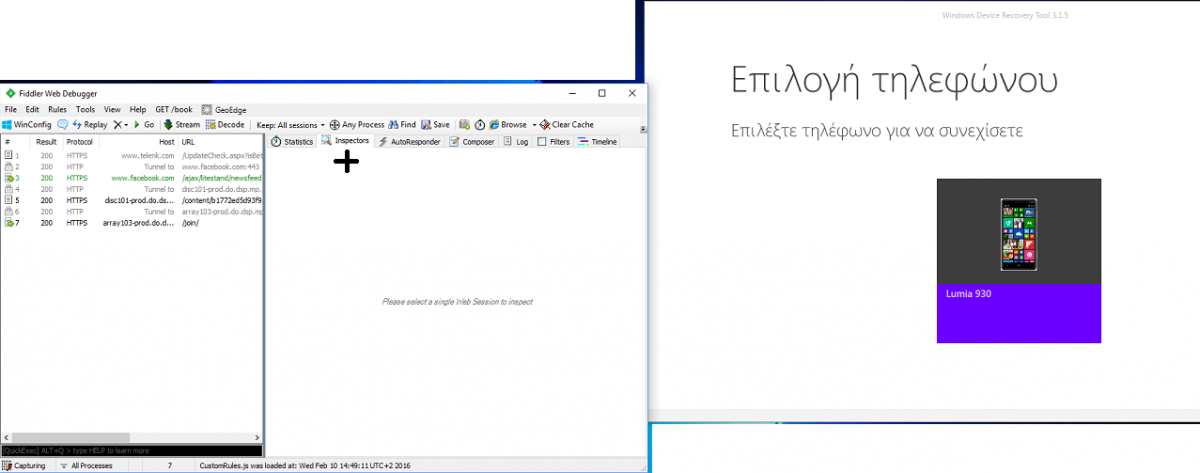The image size is (1200, 473).
Task: Select session 6 tunnel to array103-prod
Action: click(132, 212)
